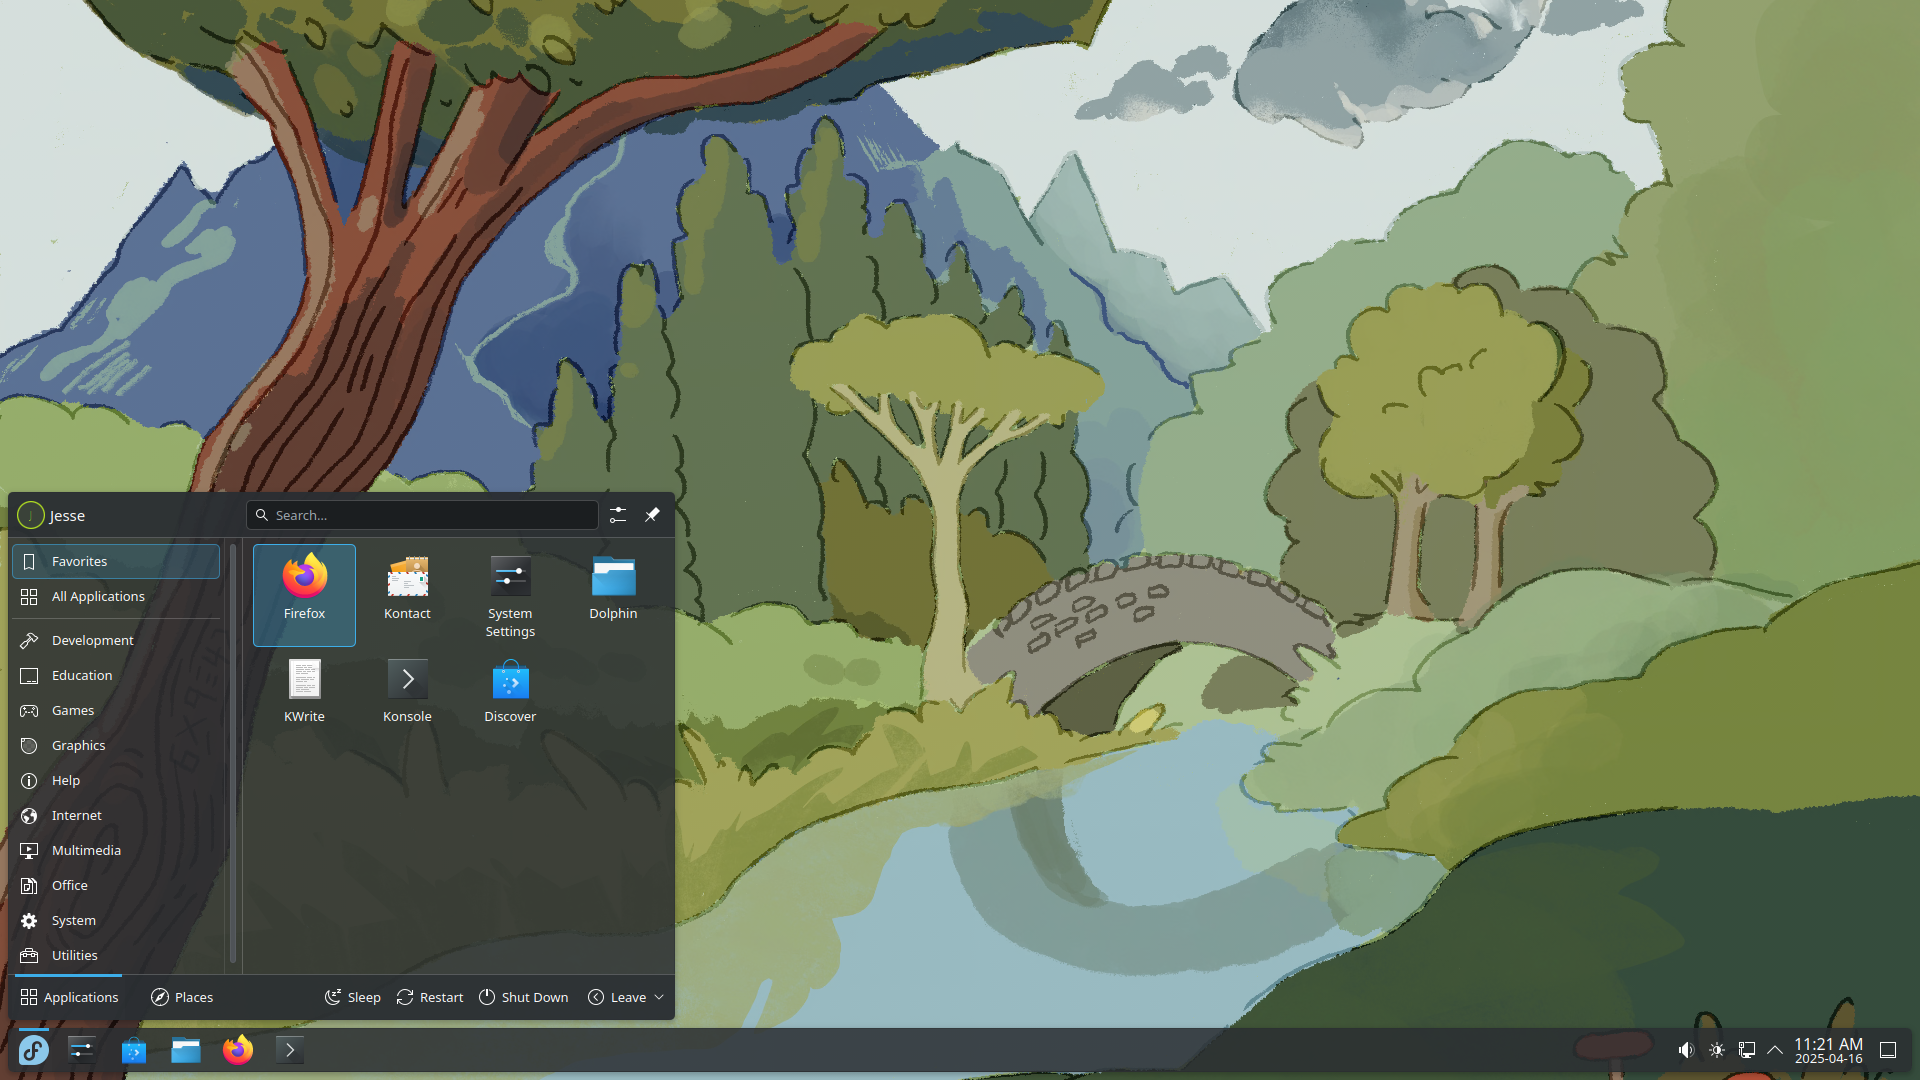Open the Multimedia category

(x=116, y=850)
